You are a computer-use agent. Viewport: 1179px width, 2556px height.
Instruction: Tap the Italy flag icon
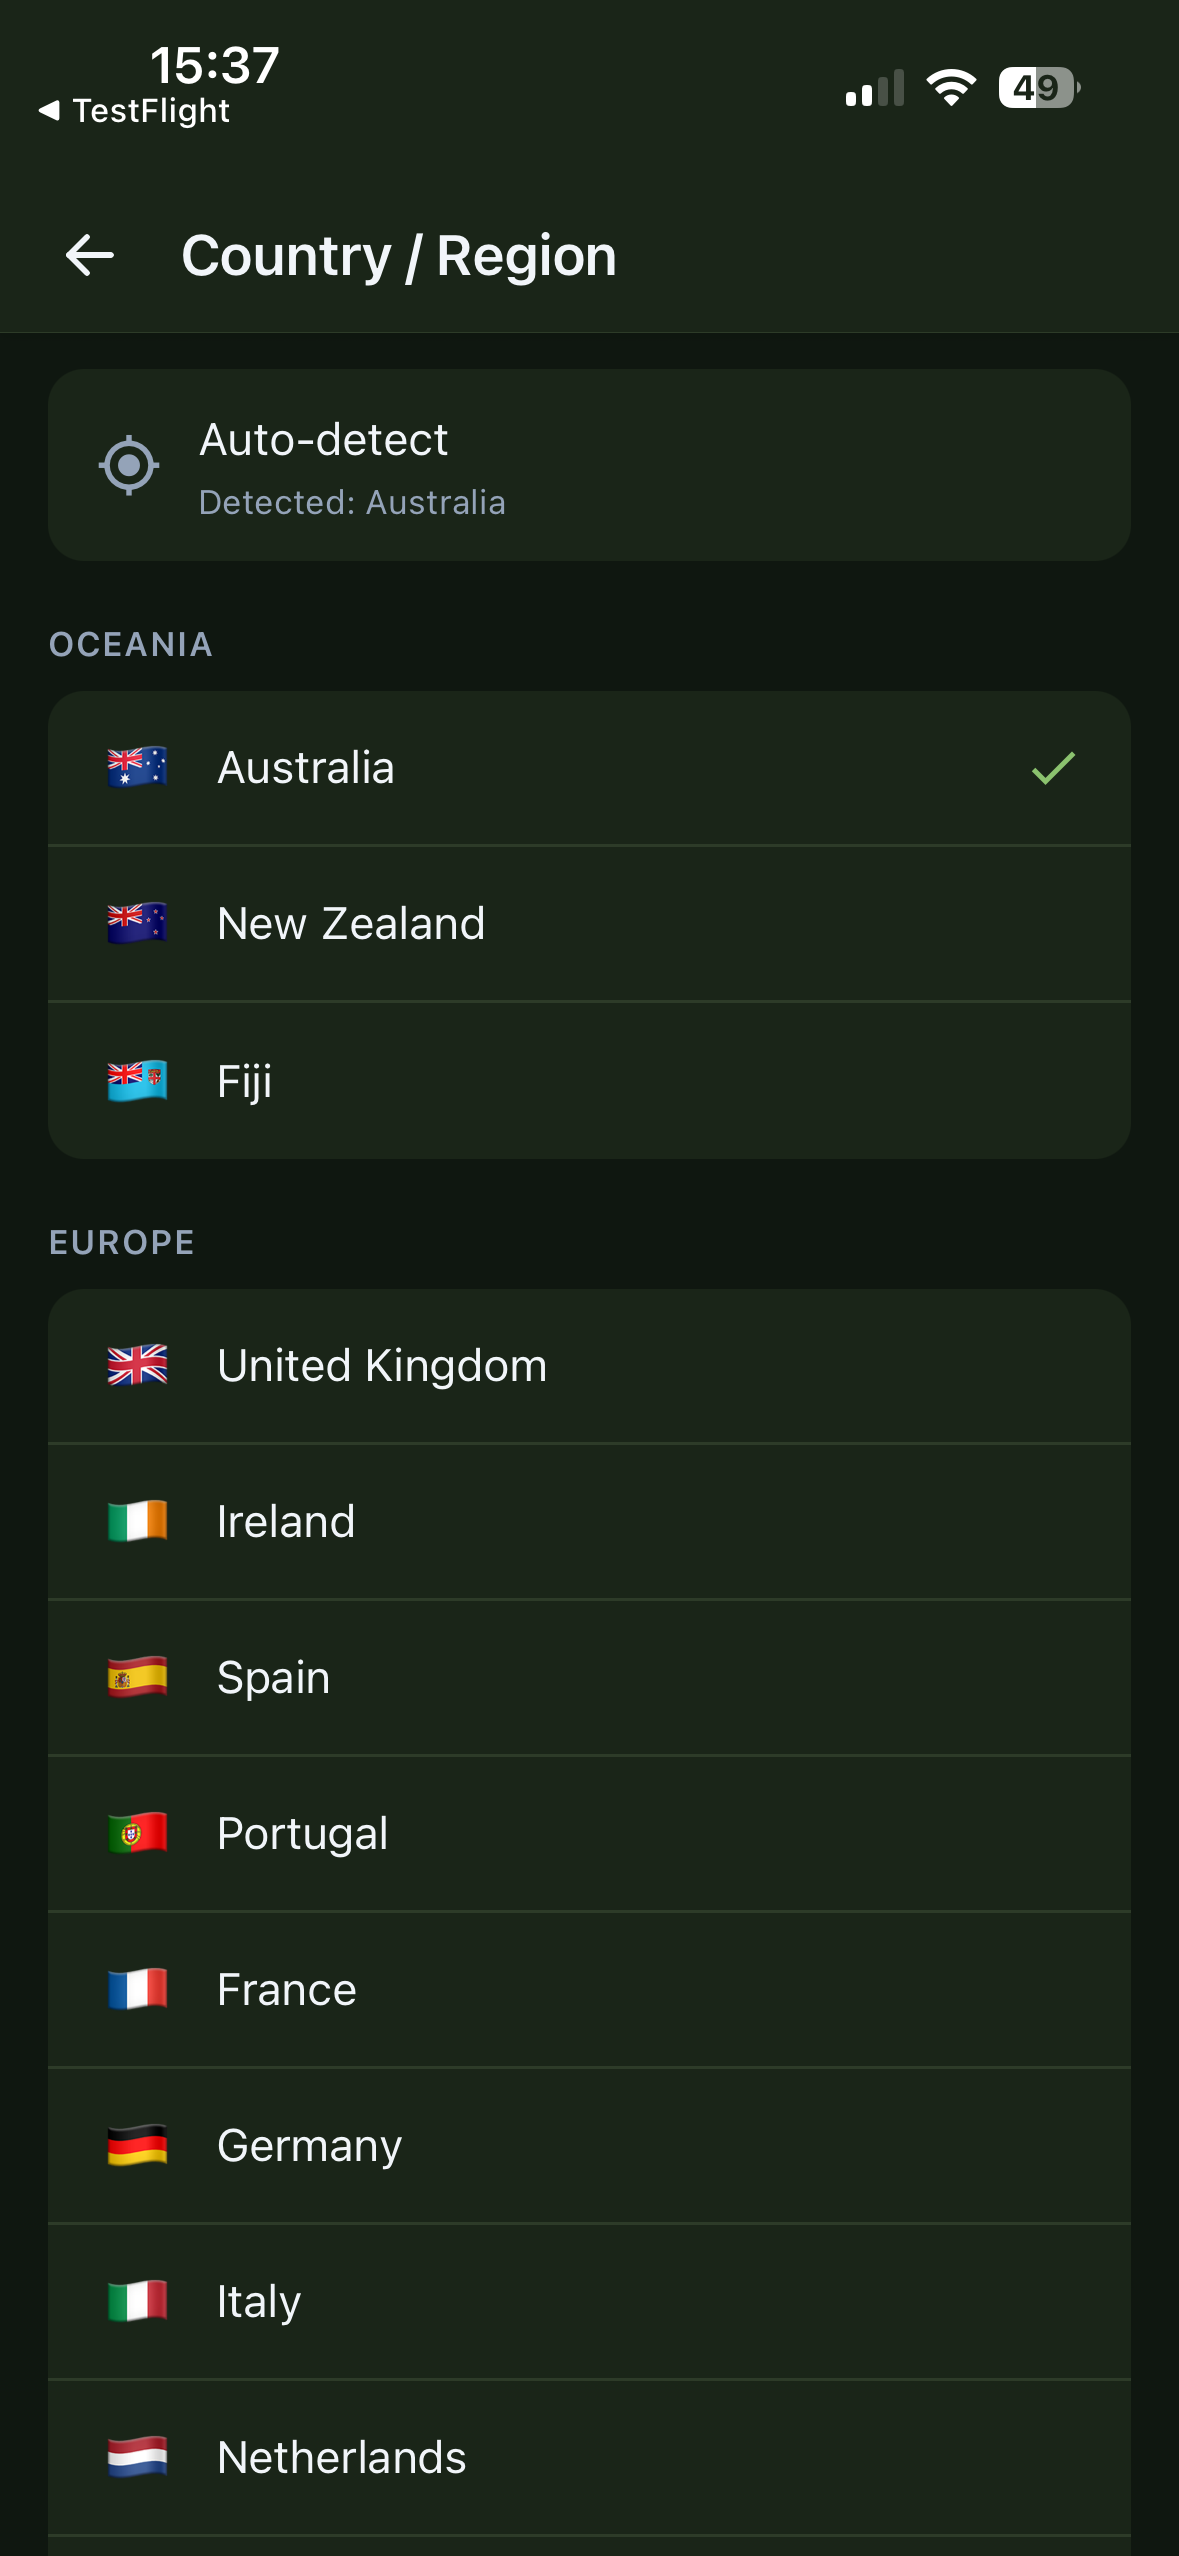click(137, 2302)
